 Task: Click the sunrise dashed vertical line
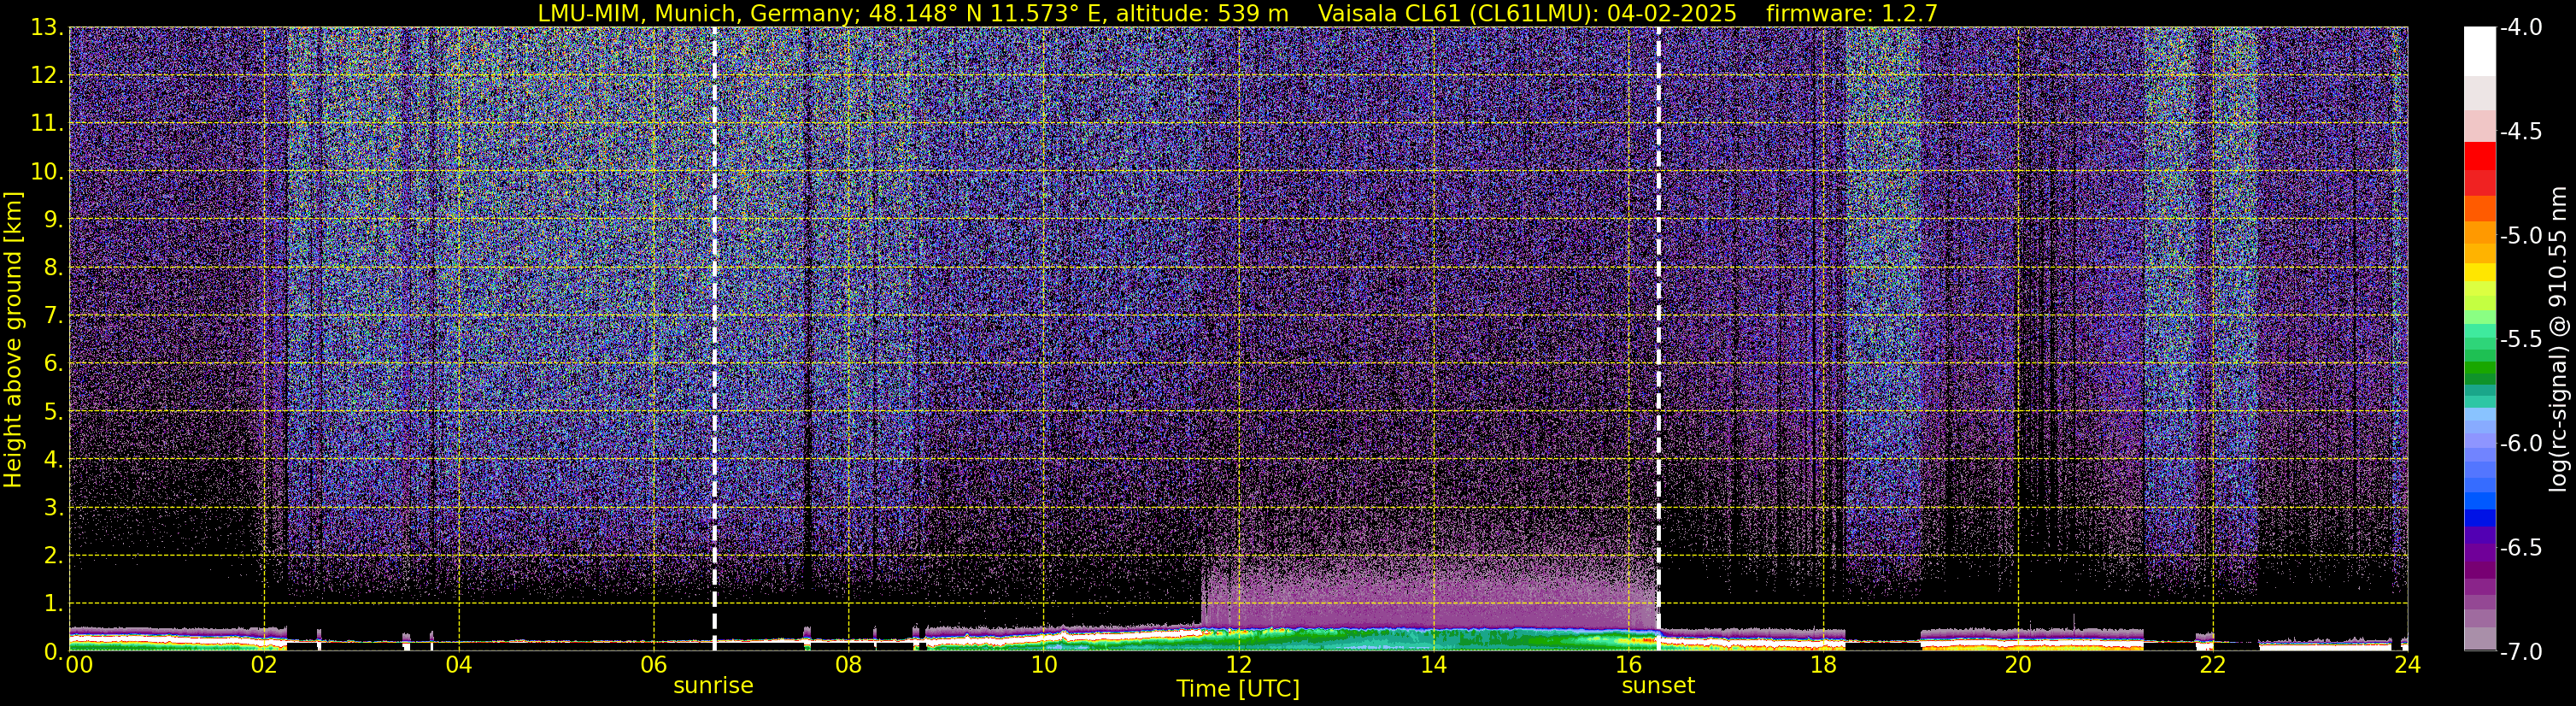tap(714, 339)
